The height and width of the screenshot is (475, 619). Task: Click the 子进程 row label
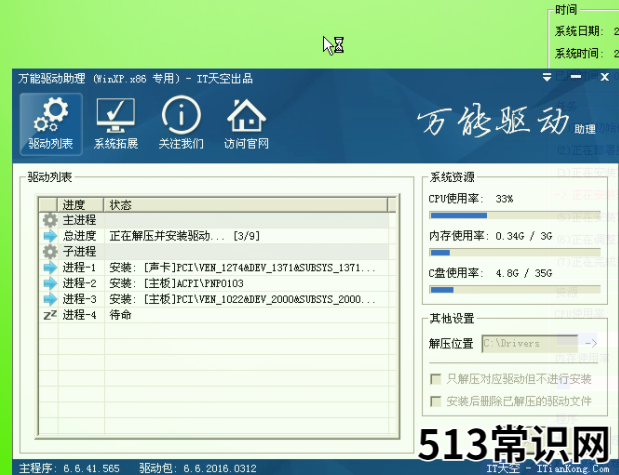(79, 252)
